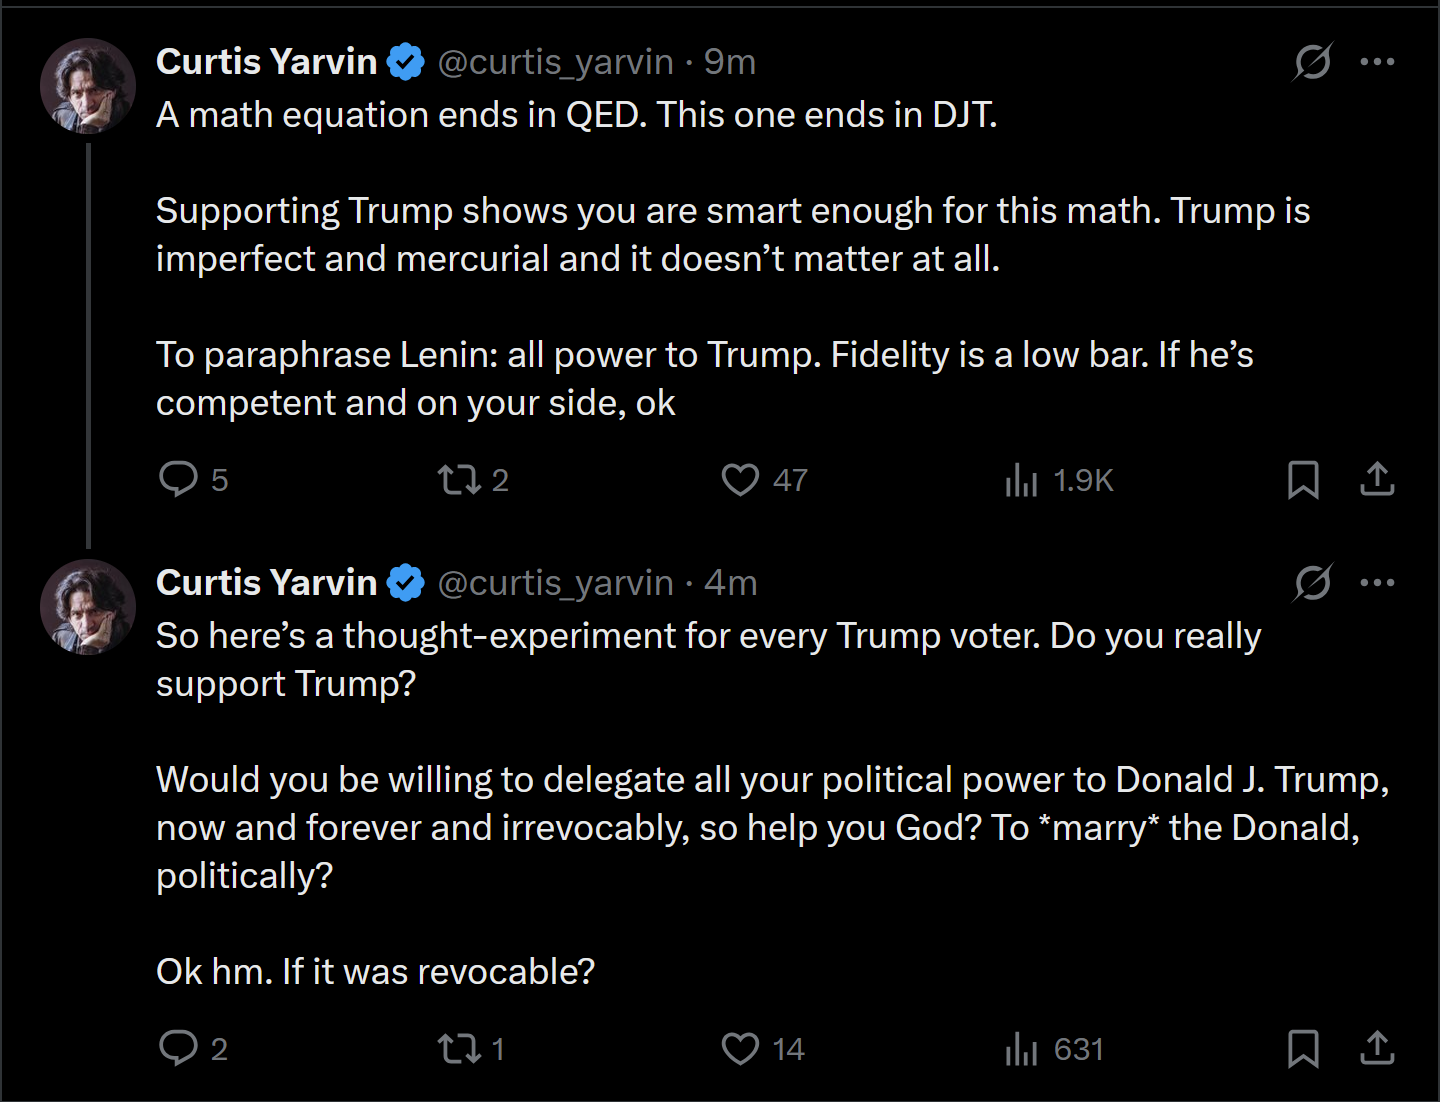Open more options on 4m tweet

[x=1377, y=583]
